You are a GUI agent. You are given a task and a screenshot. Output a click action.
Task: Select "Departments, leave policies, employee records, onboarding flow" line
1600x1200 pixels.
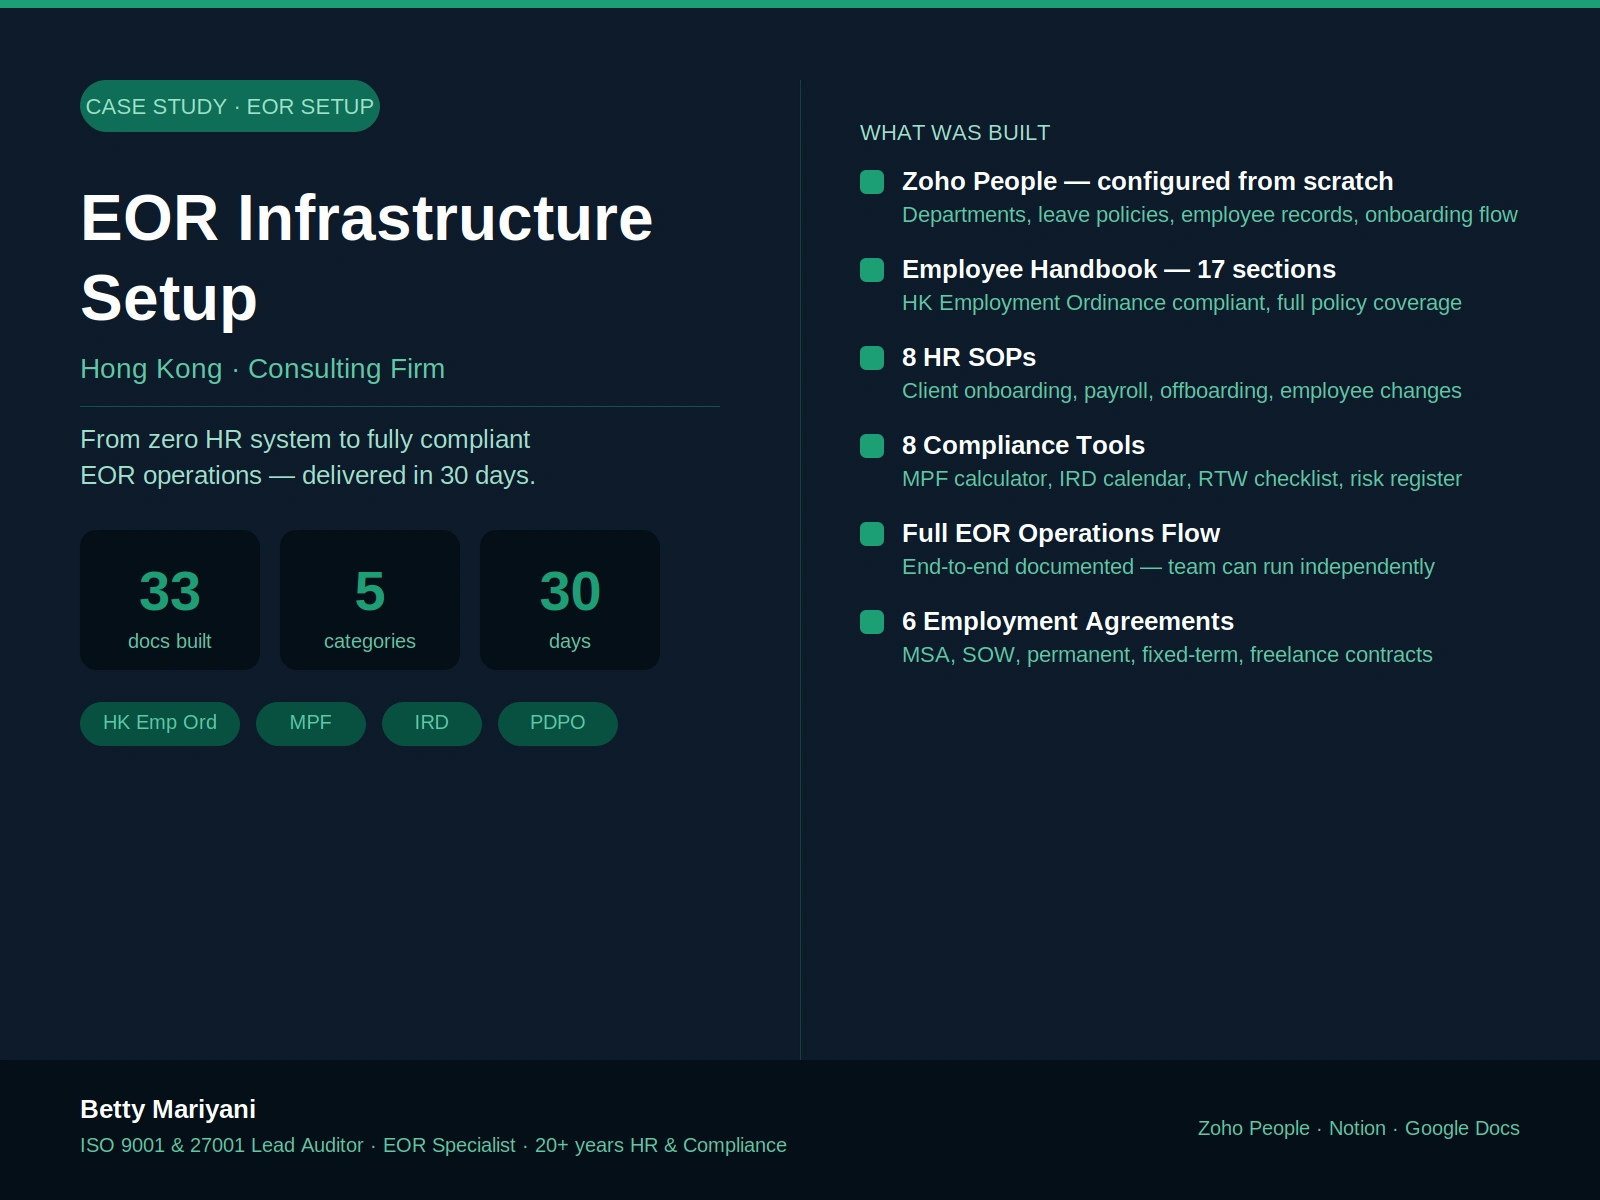pos(1210,215)
